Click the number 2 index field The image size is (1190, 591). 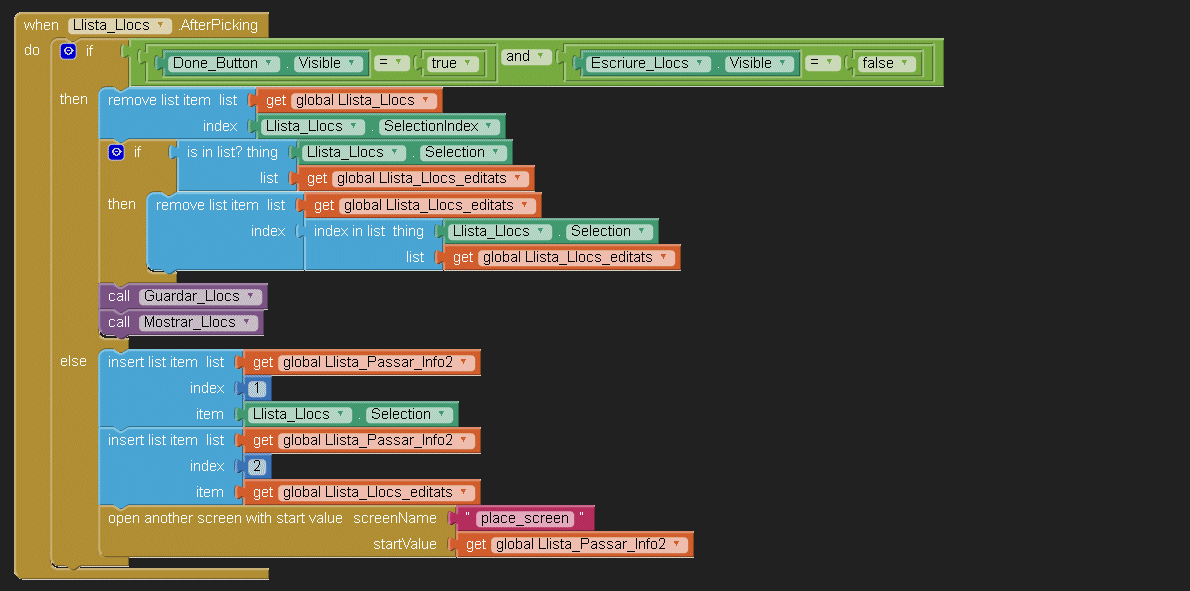point(257,466)
